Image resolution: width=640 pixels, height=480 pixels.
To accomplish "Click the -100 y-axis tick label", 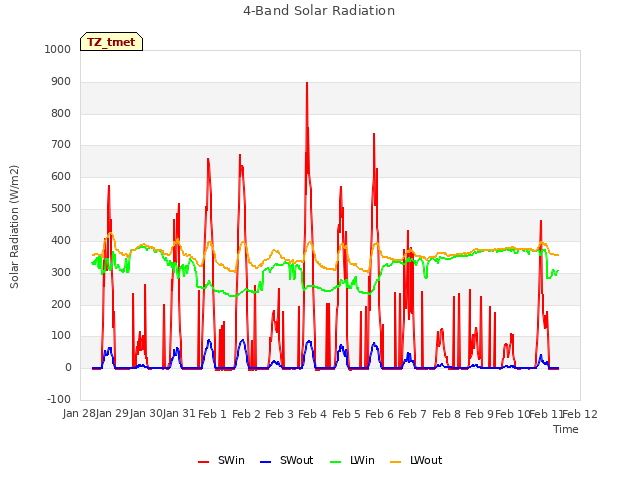I will (x=59, y=399).
